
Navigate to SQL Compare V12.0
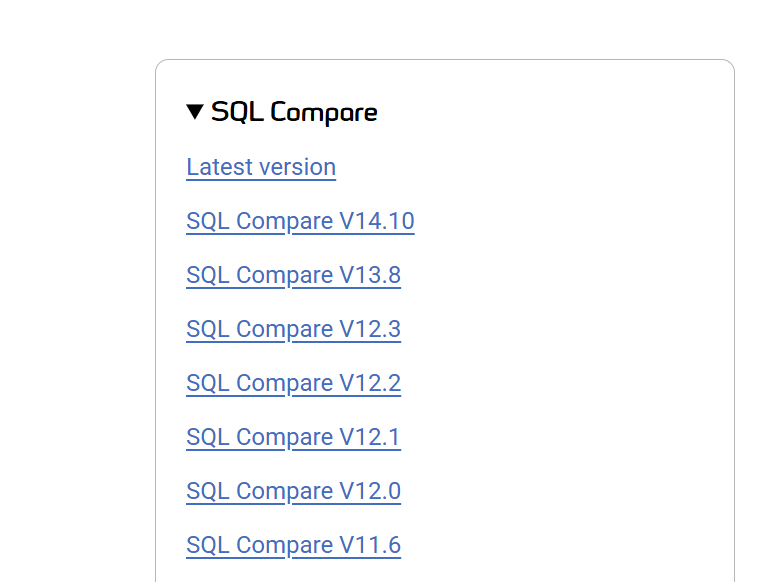(x=293, y=491)
